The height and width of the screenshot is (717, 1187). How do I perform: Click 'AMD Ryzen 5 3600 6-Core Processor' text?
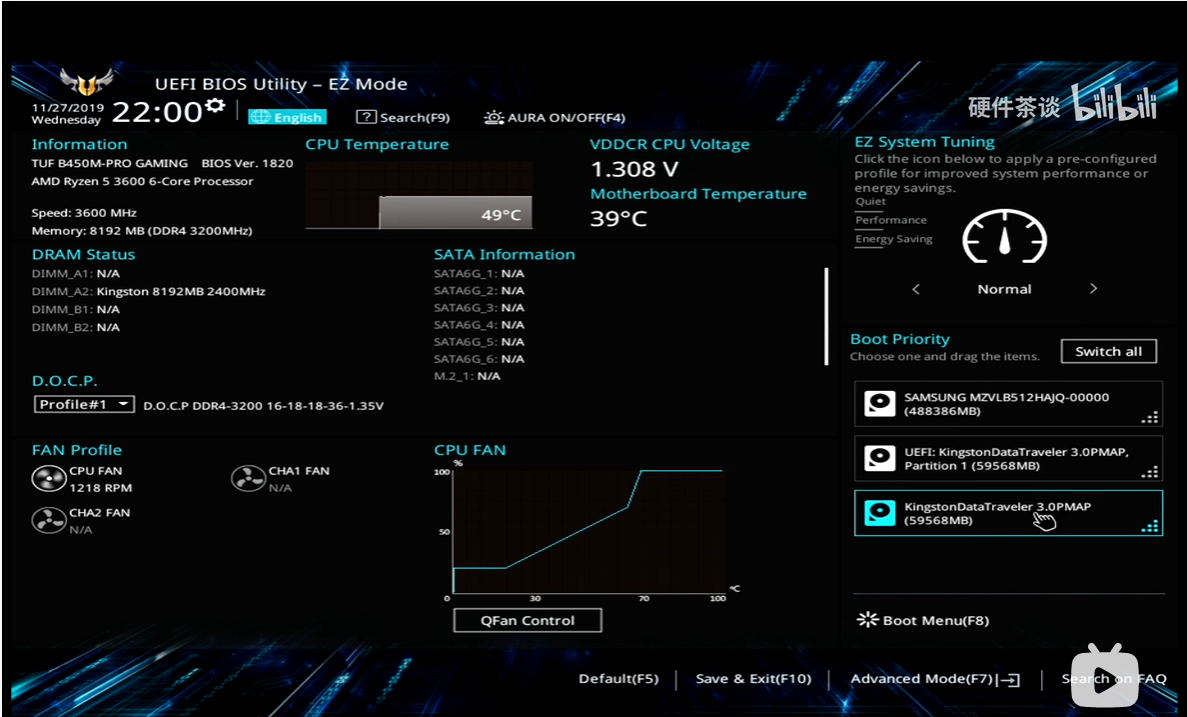[x=142, y=182]
